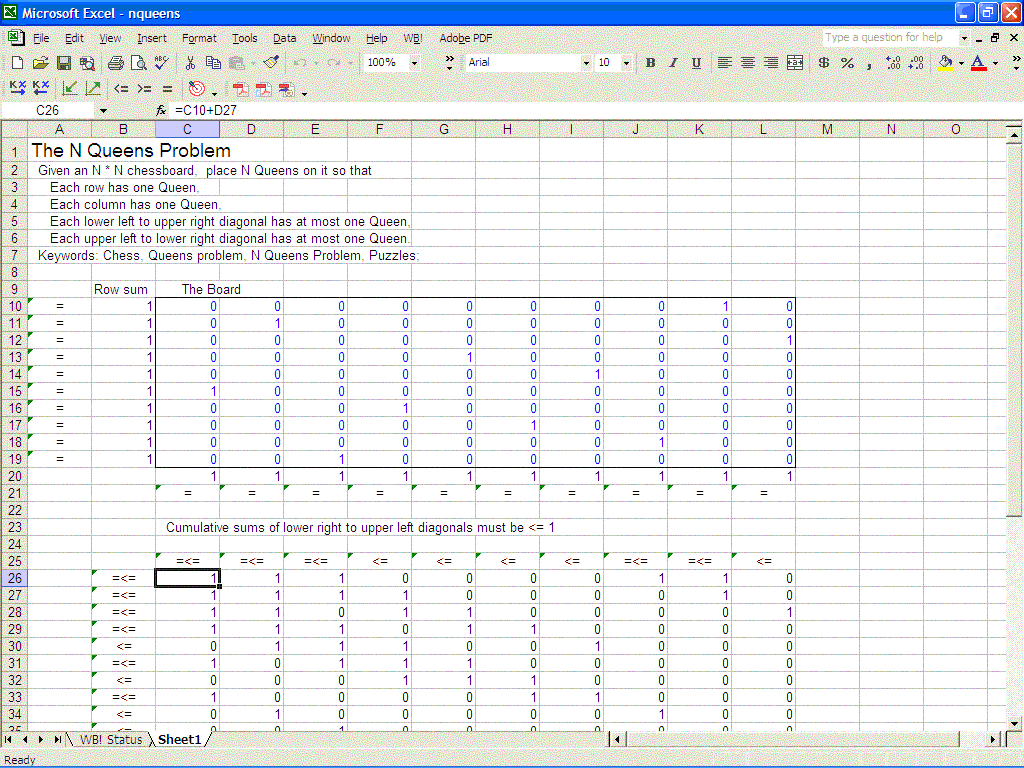Image resolution: width=1024 pixels, height=768 pixels.
Task: Click the Decrease Decimal icon
Action: pyautogui.click(x=916, y=63)
